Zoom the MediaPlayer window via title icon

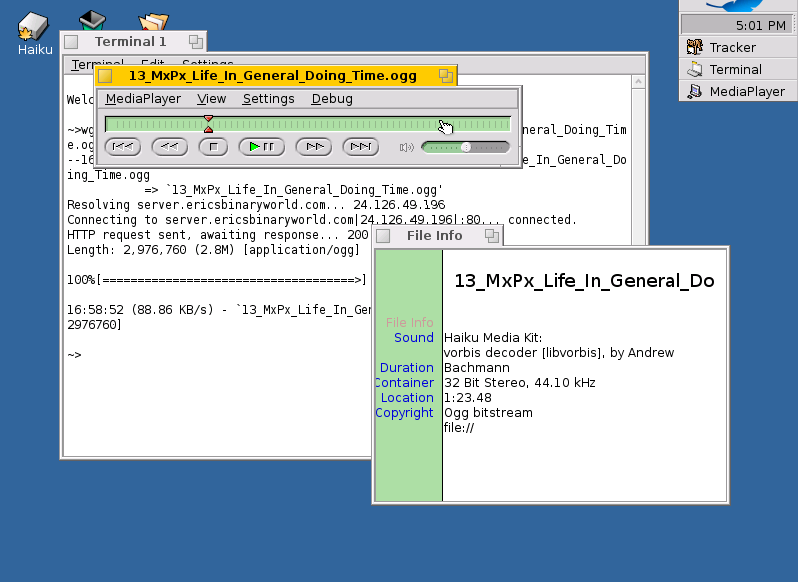pos(446,76)
